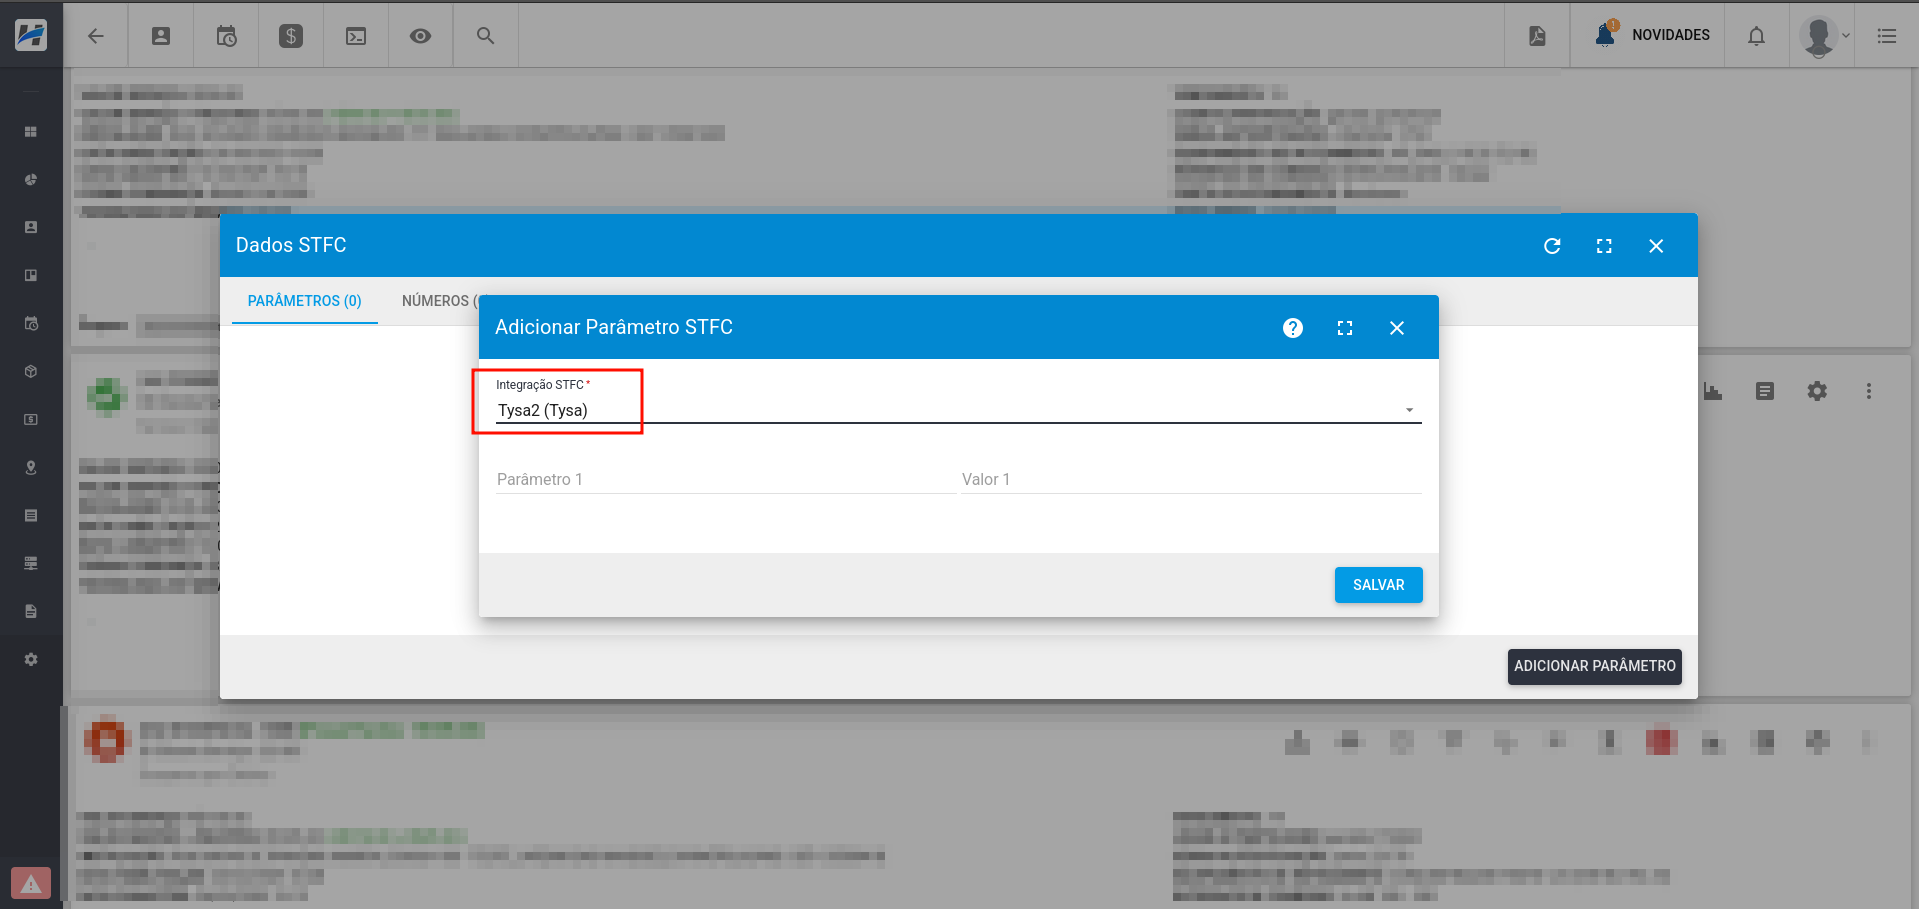Click the notifications bell icon
Screen dimensions: 1919x909
(1756, 36)
